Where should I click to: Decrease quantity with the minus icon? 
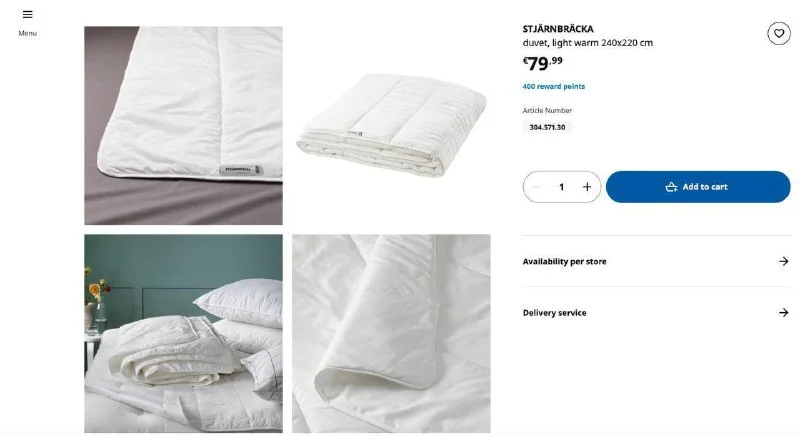click(x=536, y=187)
